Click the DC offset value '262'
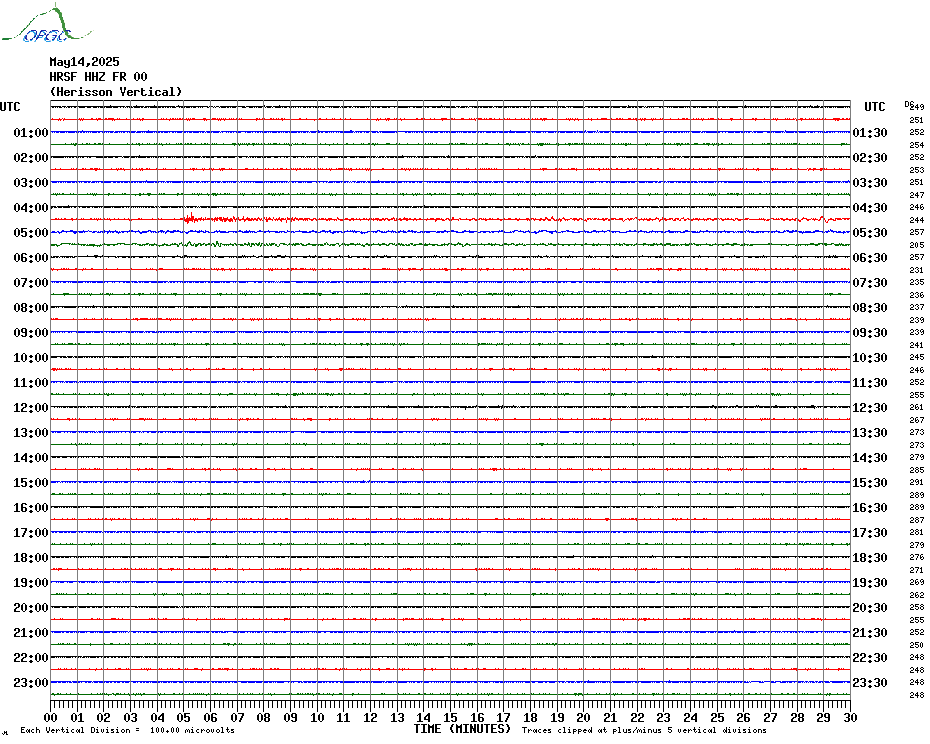This screenshot has width=930, height=744. point(916,595)
